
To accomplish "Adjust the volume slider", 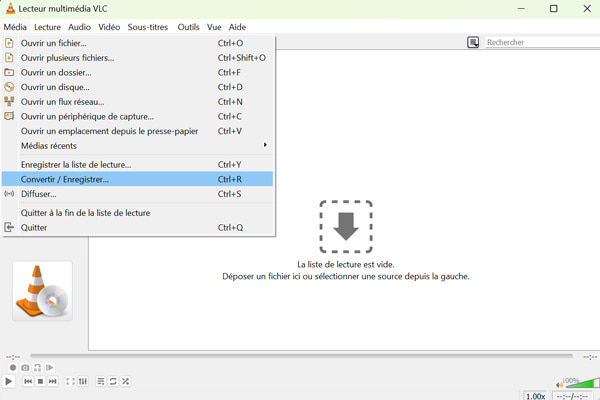I will pos(582,382).
